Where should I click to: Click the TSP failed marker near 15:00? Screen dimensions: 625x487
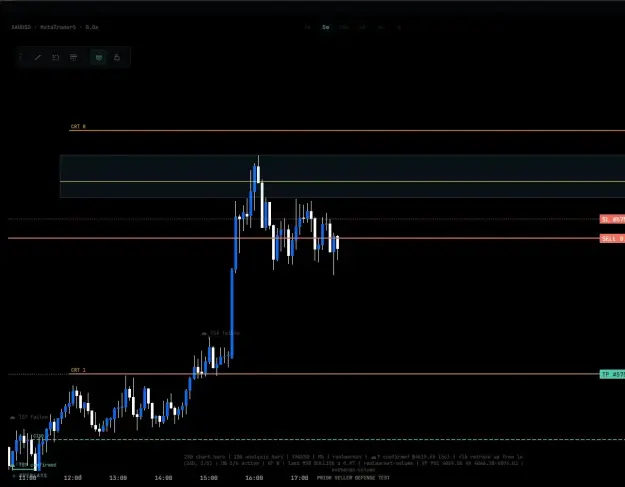pyautogui.click(x=220, y=333)
